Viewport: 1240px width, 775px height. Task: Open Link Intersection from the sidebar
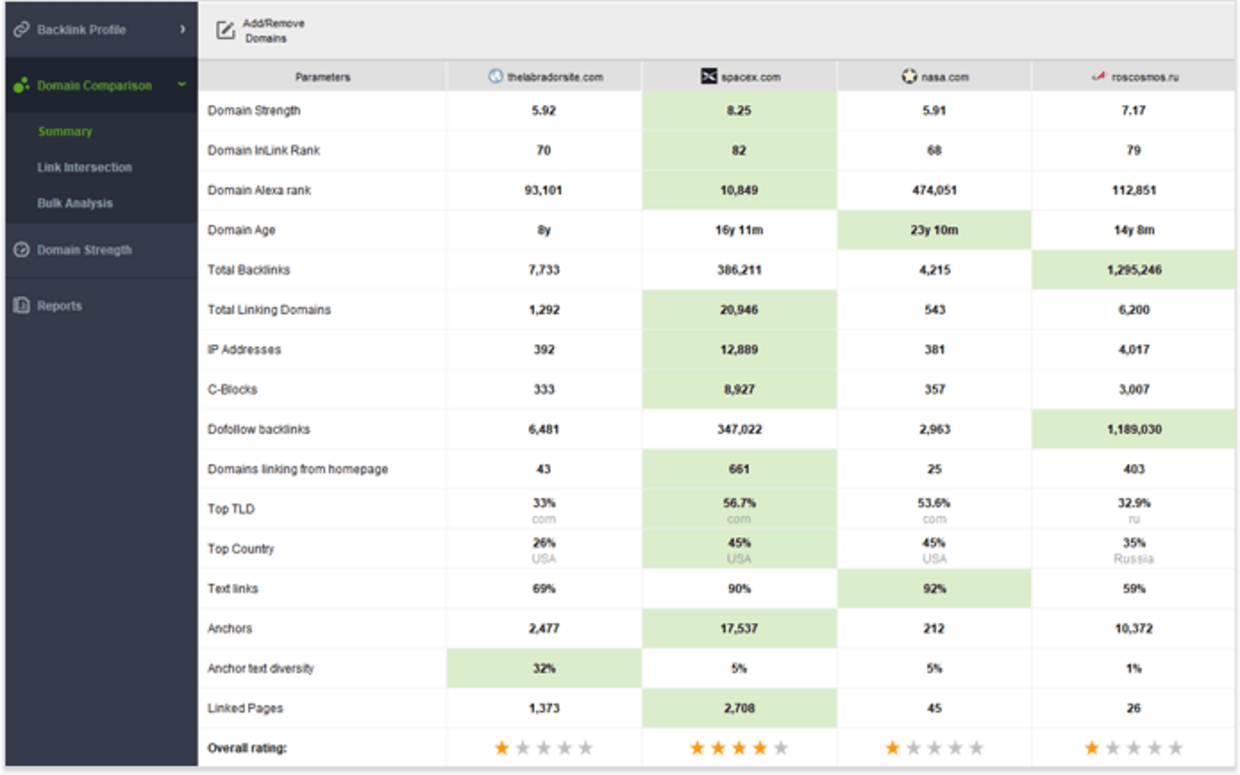click(x=86, y=167)
